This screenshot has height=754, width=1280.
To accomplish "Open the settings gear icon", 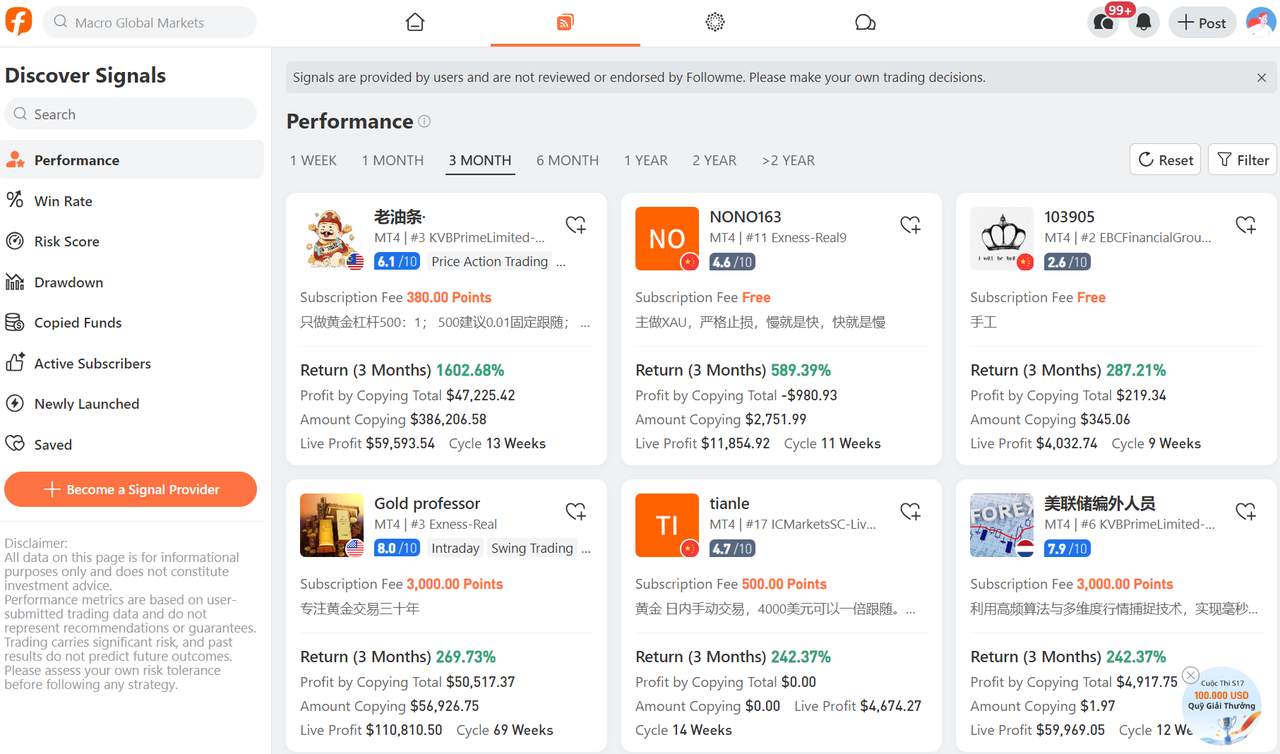I will pos(714,21).
